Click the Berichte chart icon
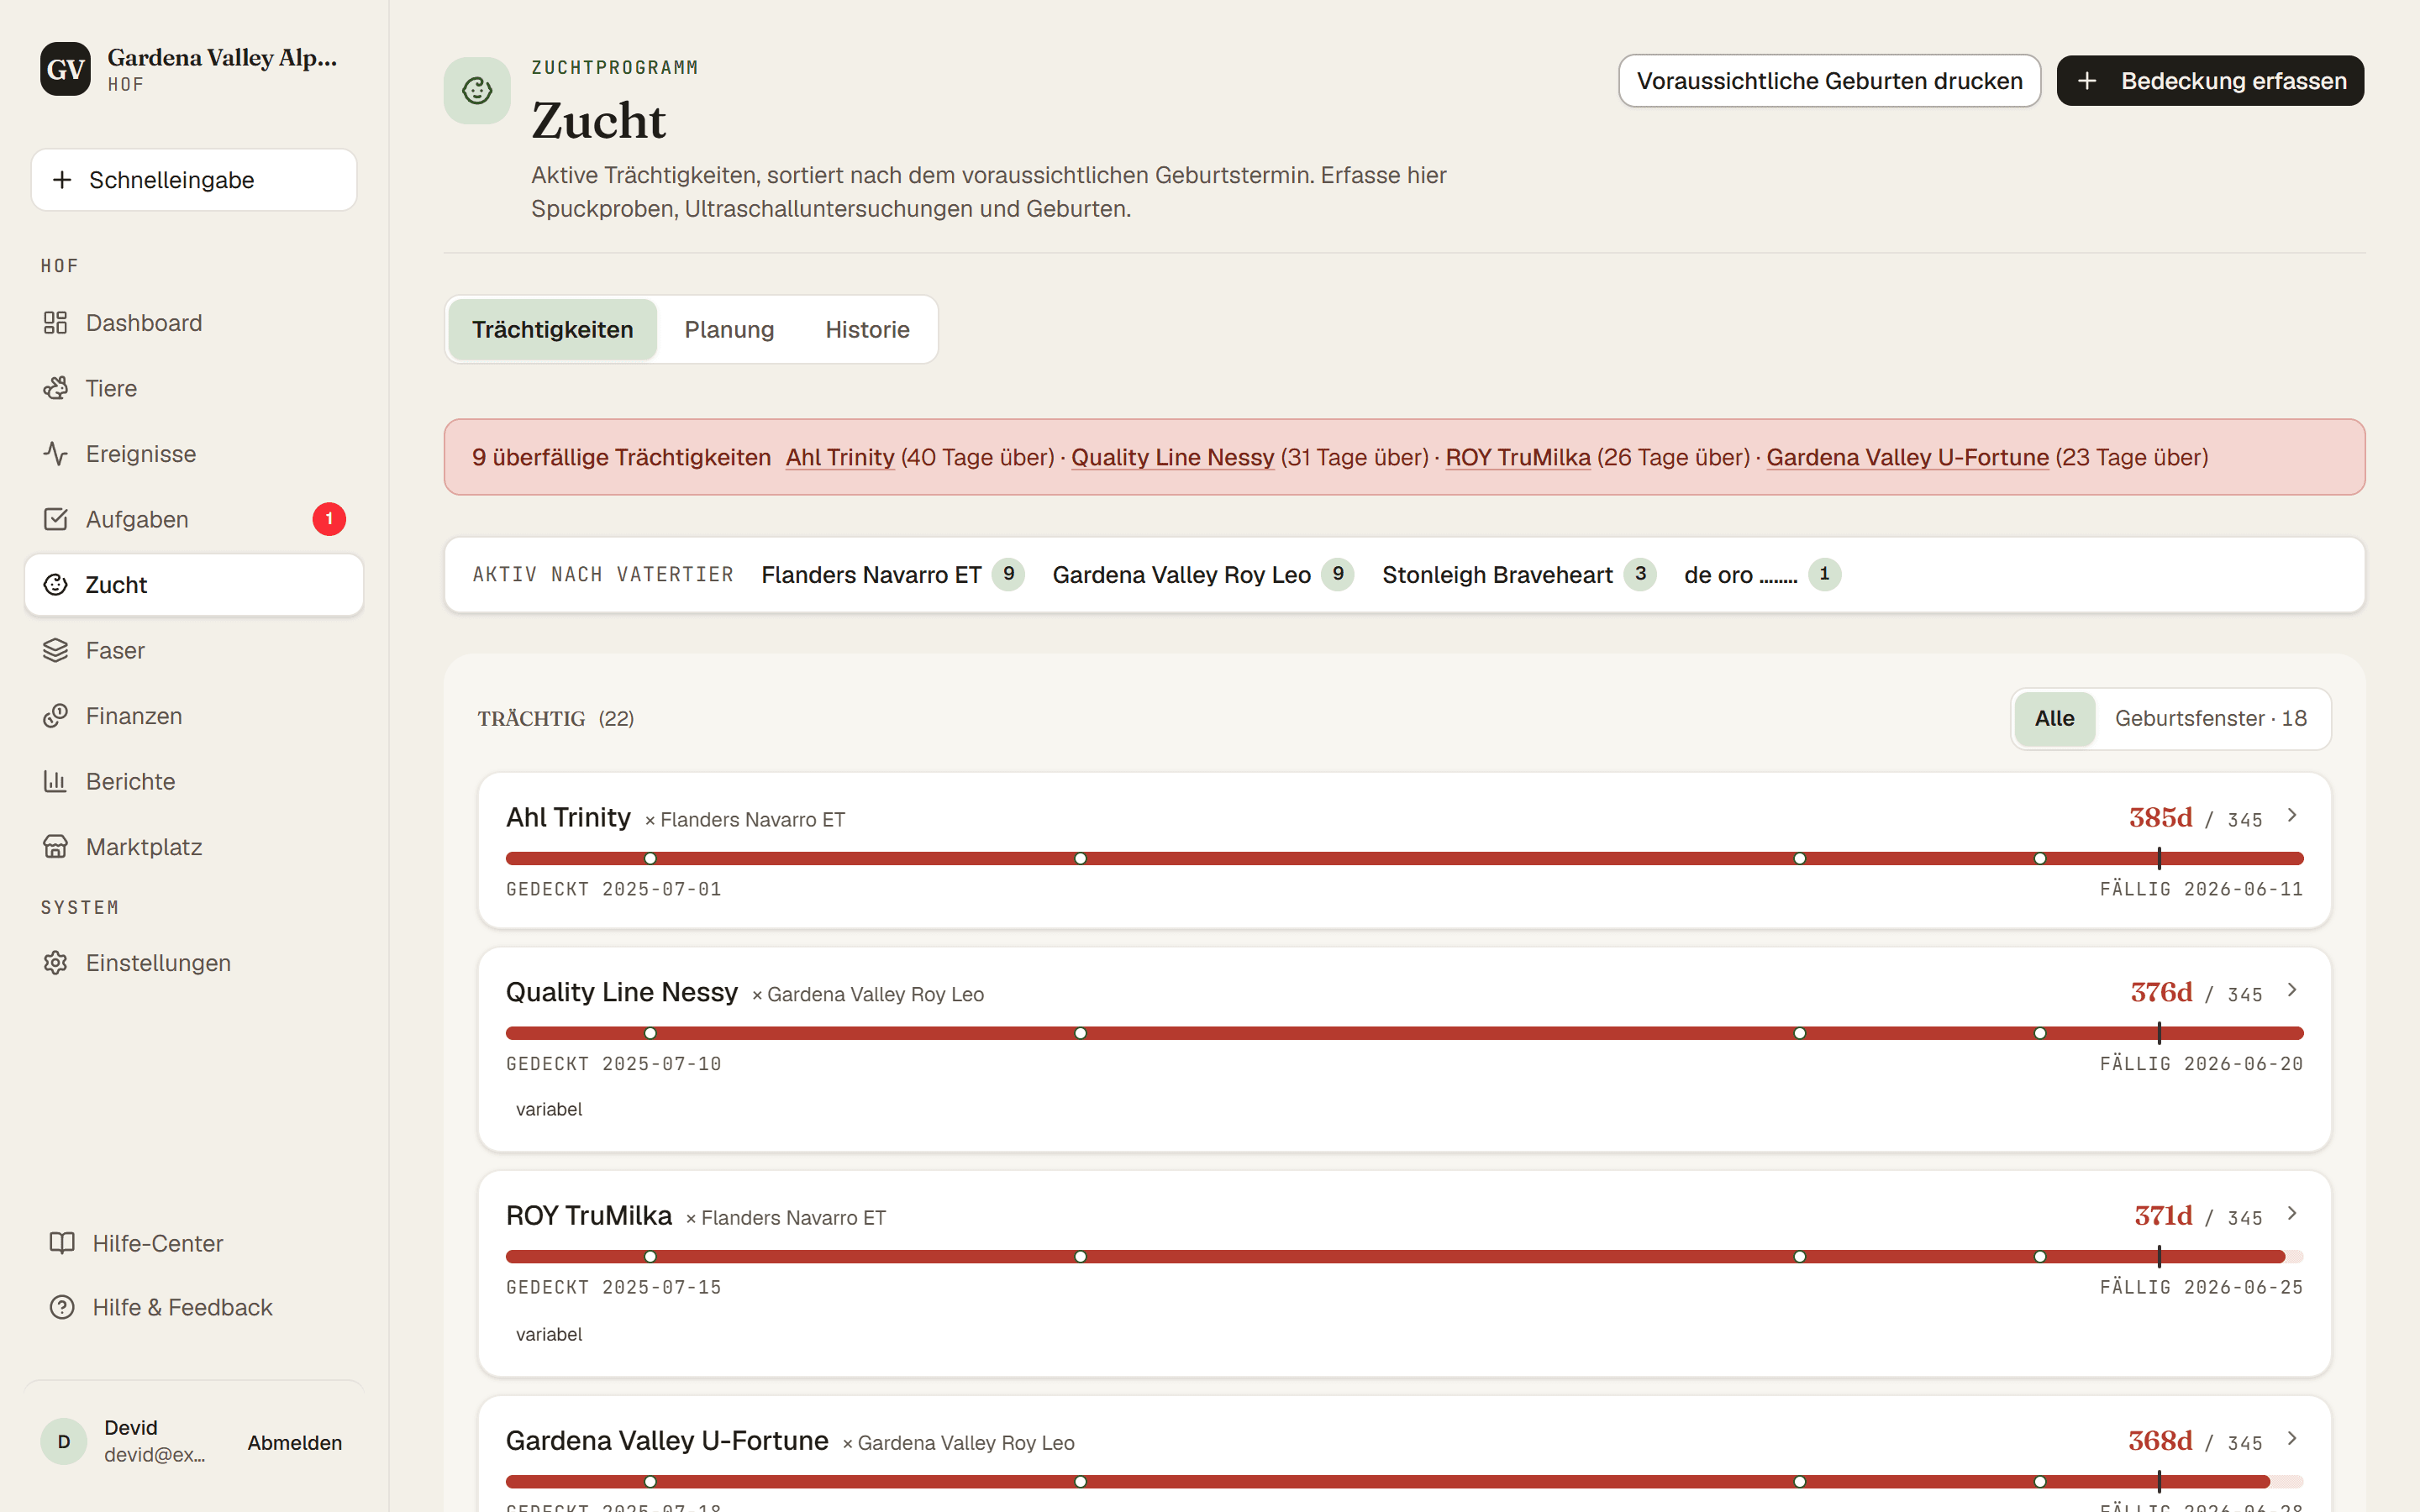 (x=55, y=781)
